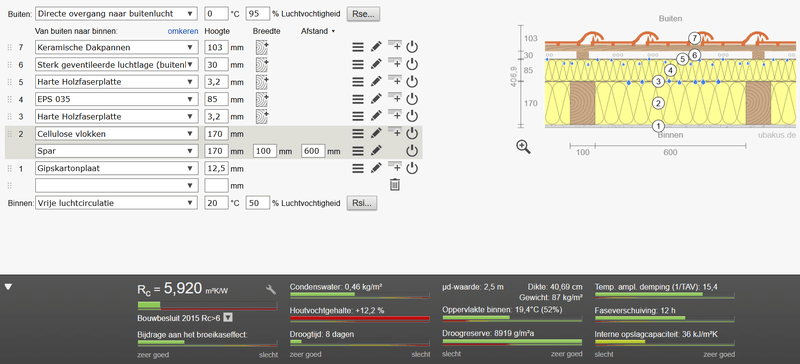Edit layer 3 Harte Holzfaserplatte
This screenshot has height=364, width=800.
[x=376, y=116]
